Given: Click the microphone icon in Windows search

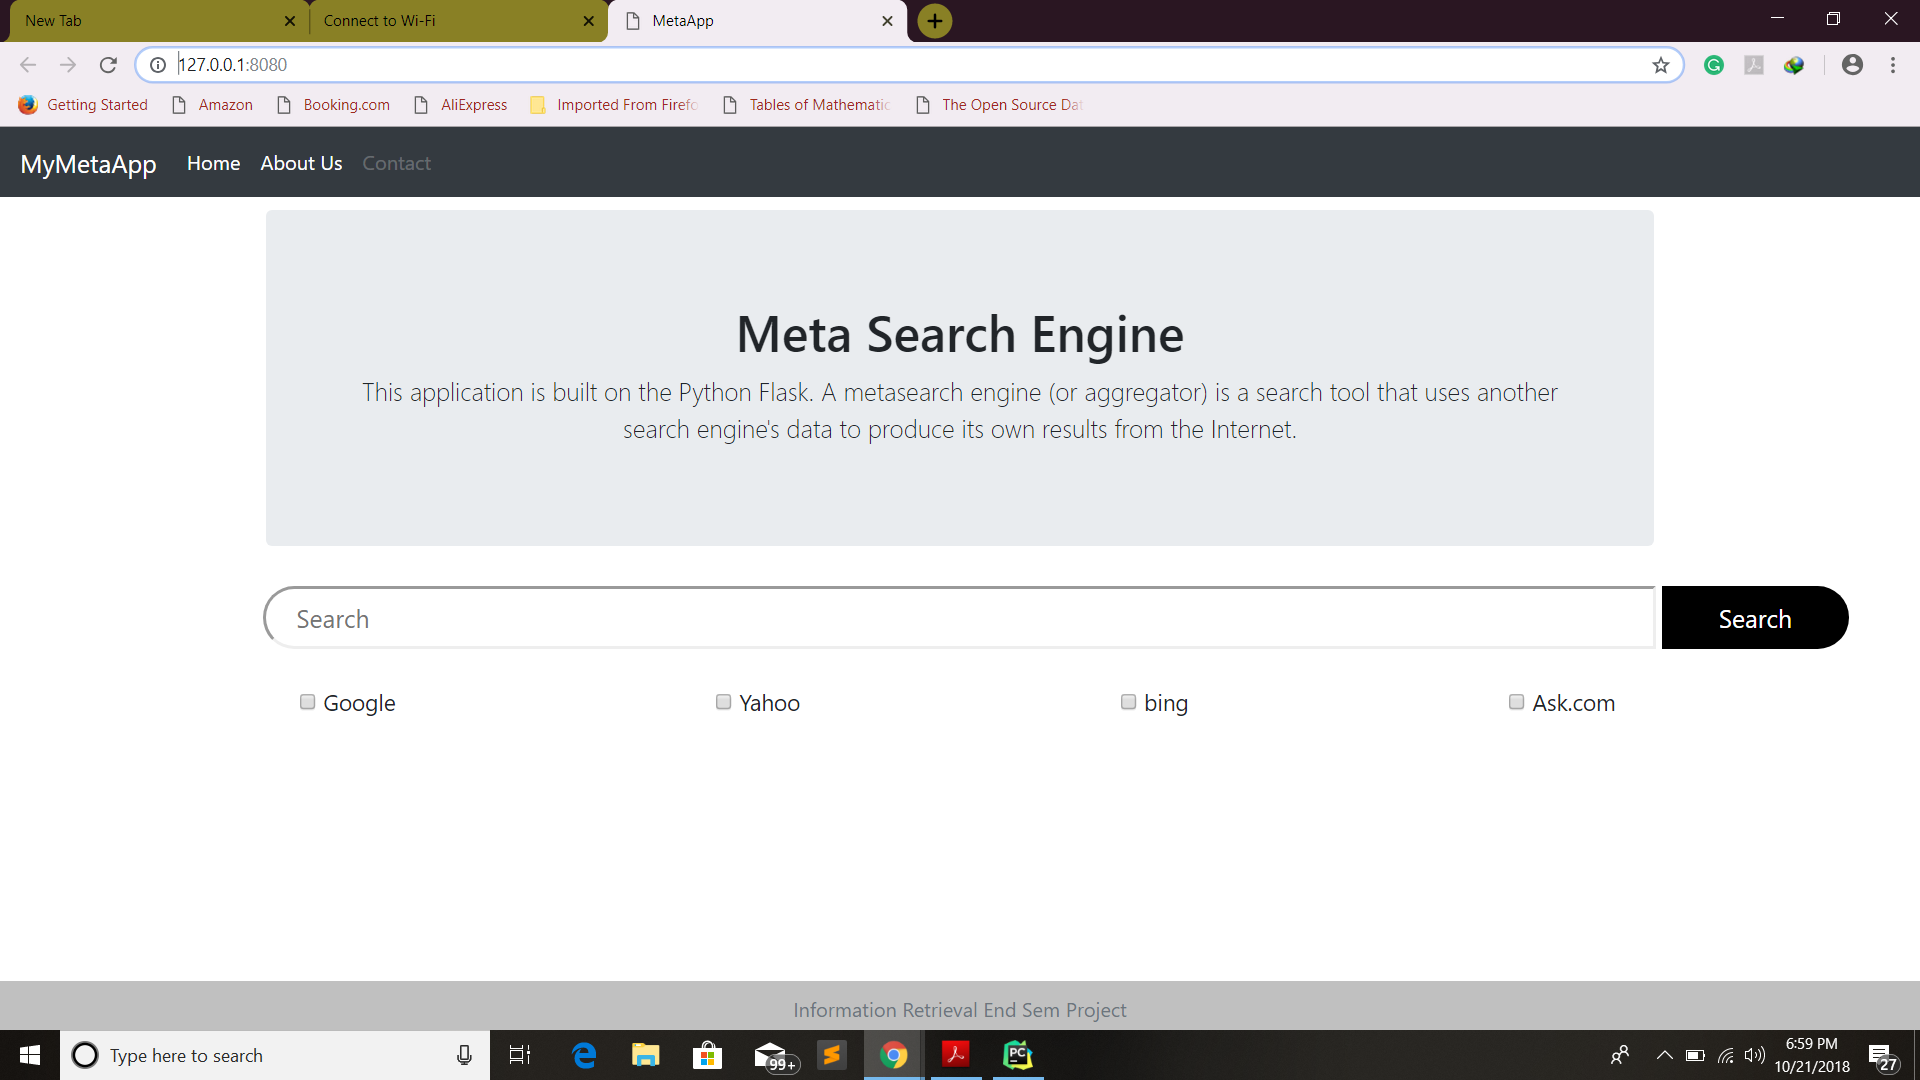Looking at the screenshot, I should click(x=464, y=1055).
